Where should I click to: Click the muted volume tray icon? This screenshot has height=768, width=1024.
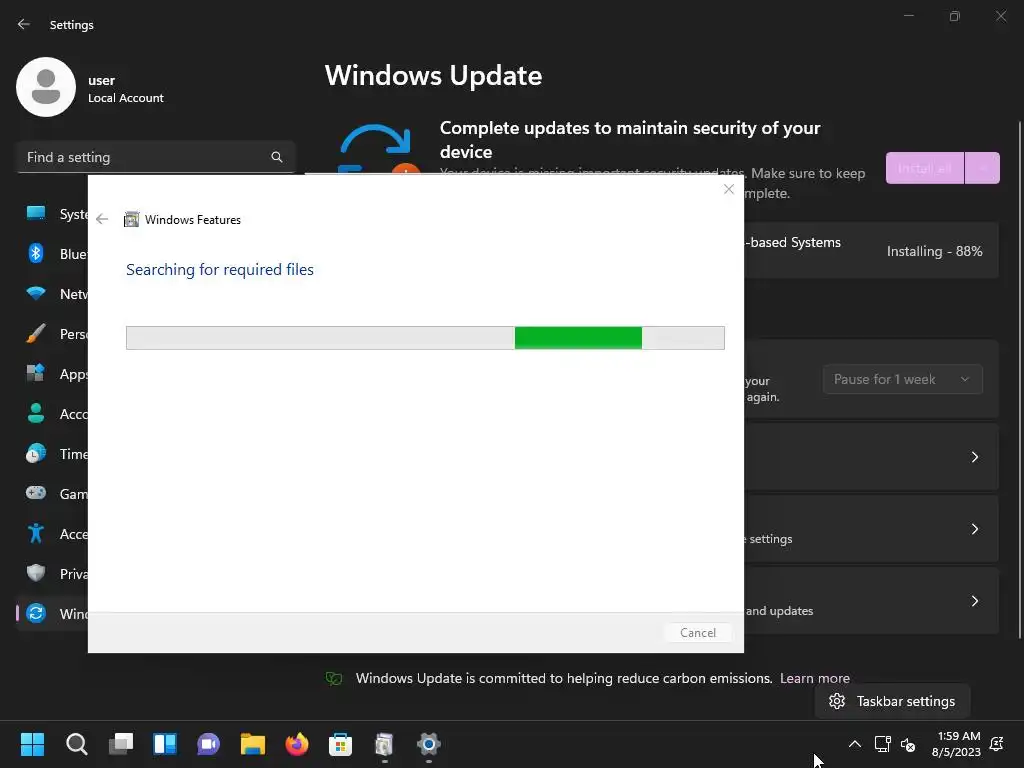click(x=908, y=744)
